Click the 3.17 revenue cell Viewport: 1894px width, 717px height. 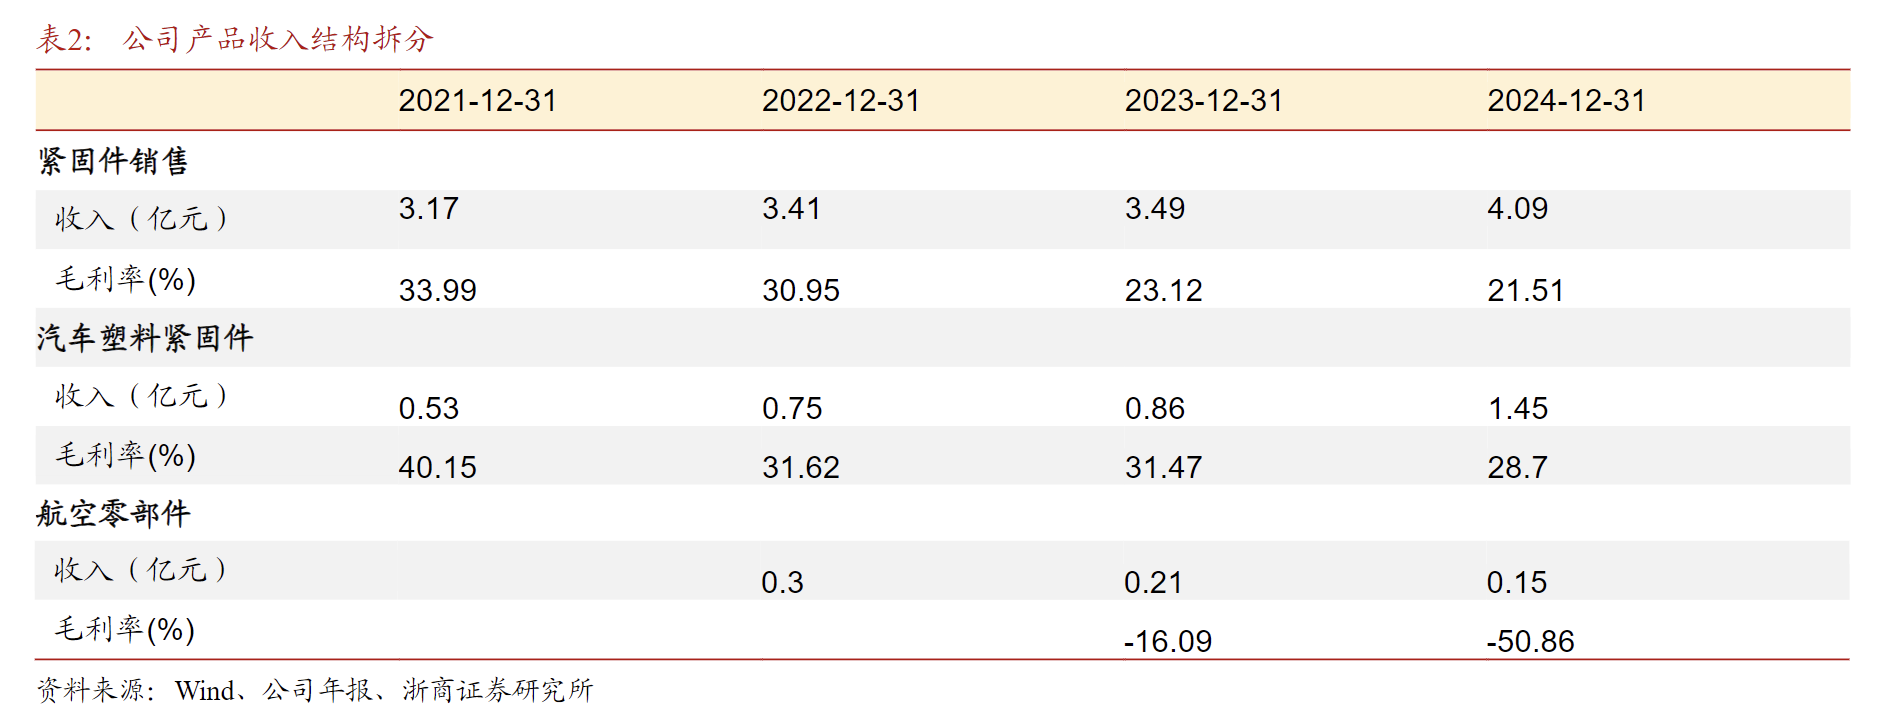click(428, 209)
